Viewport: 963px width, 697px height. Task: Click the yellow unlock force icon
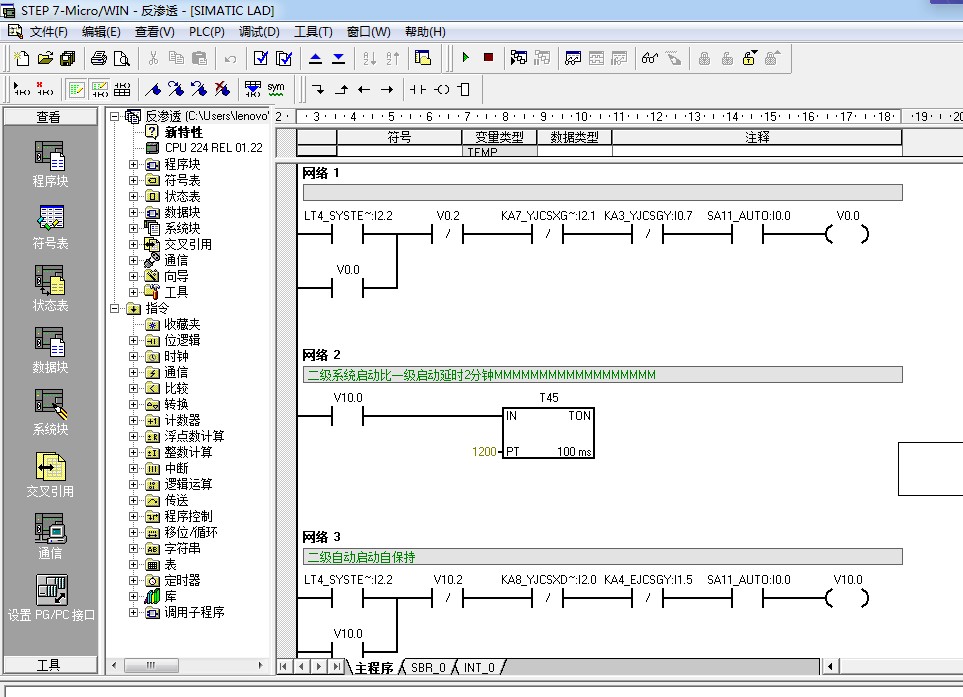(x=749, y=58)
